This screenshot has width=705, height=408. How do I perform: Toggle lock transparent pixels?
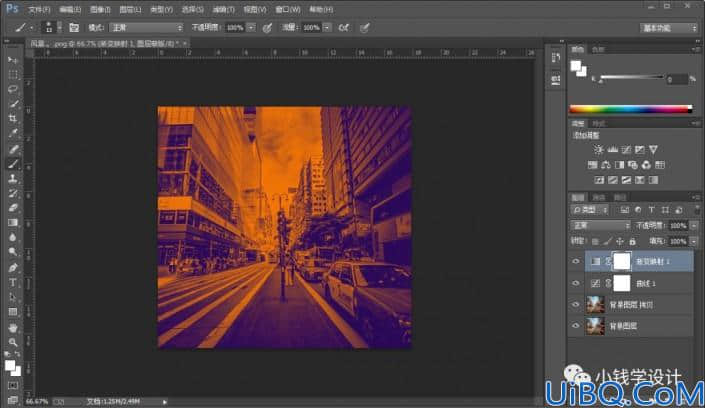(595, 242)
